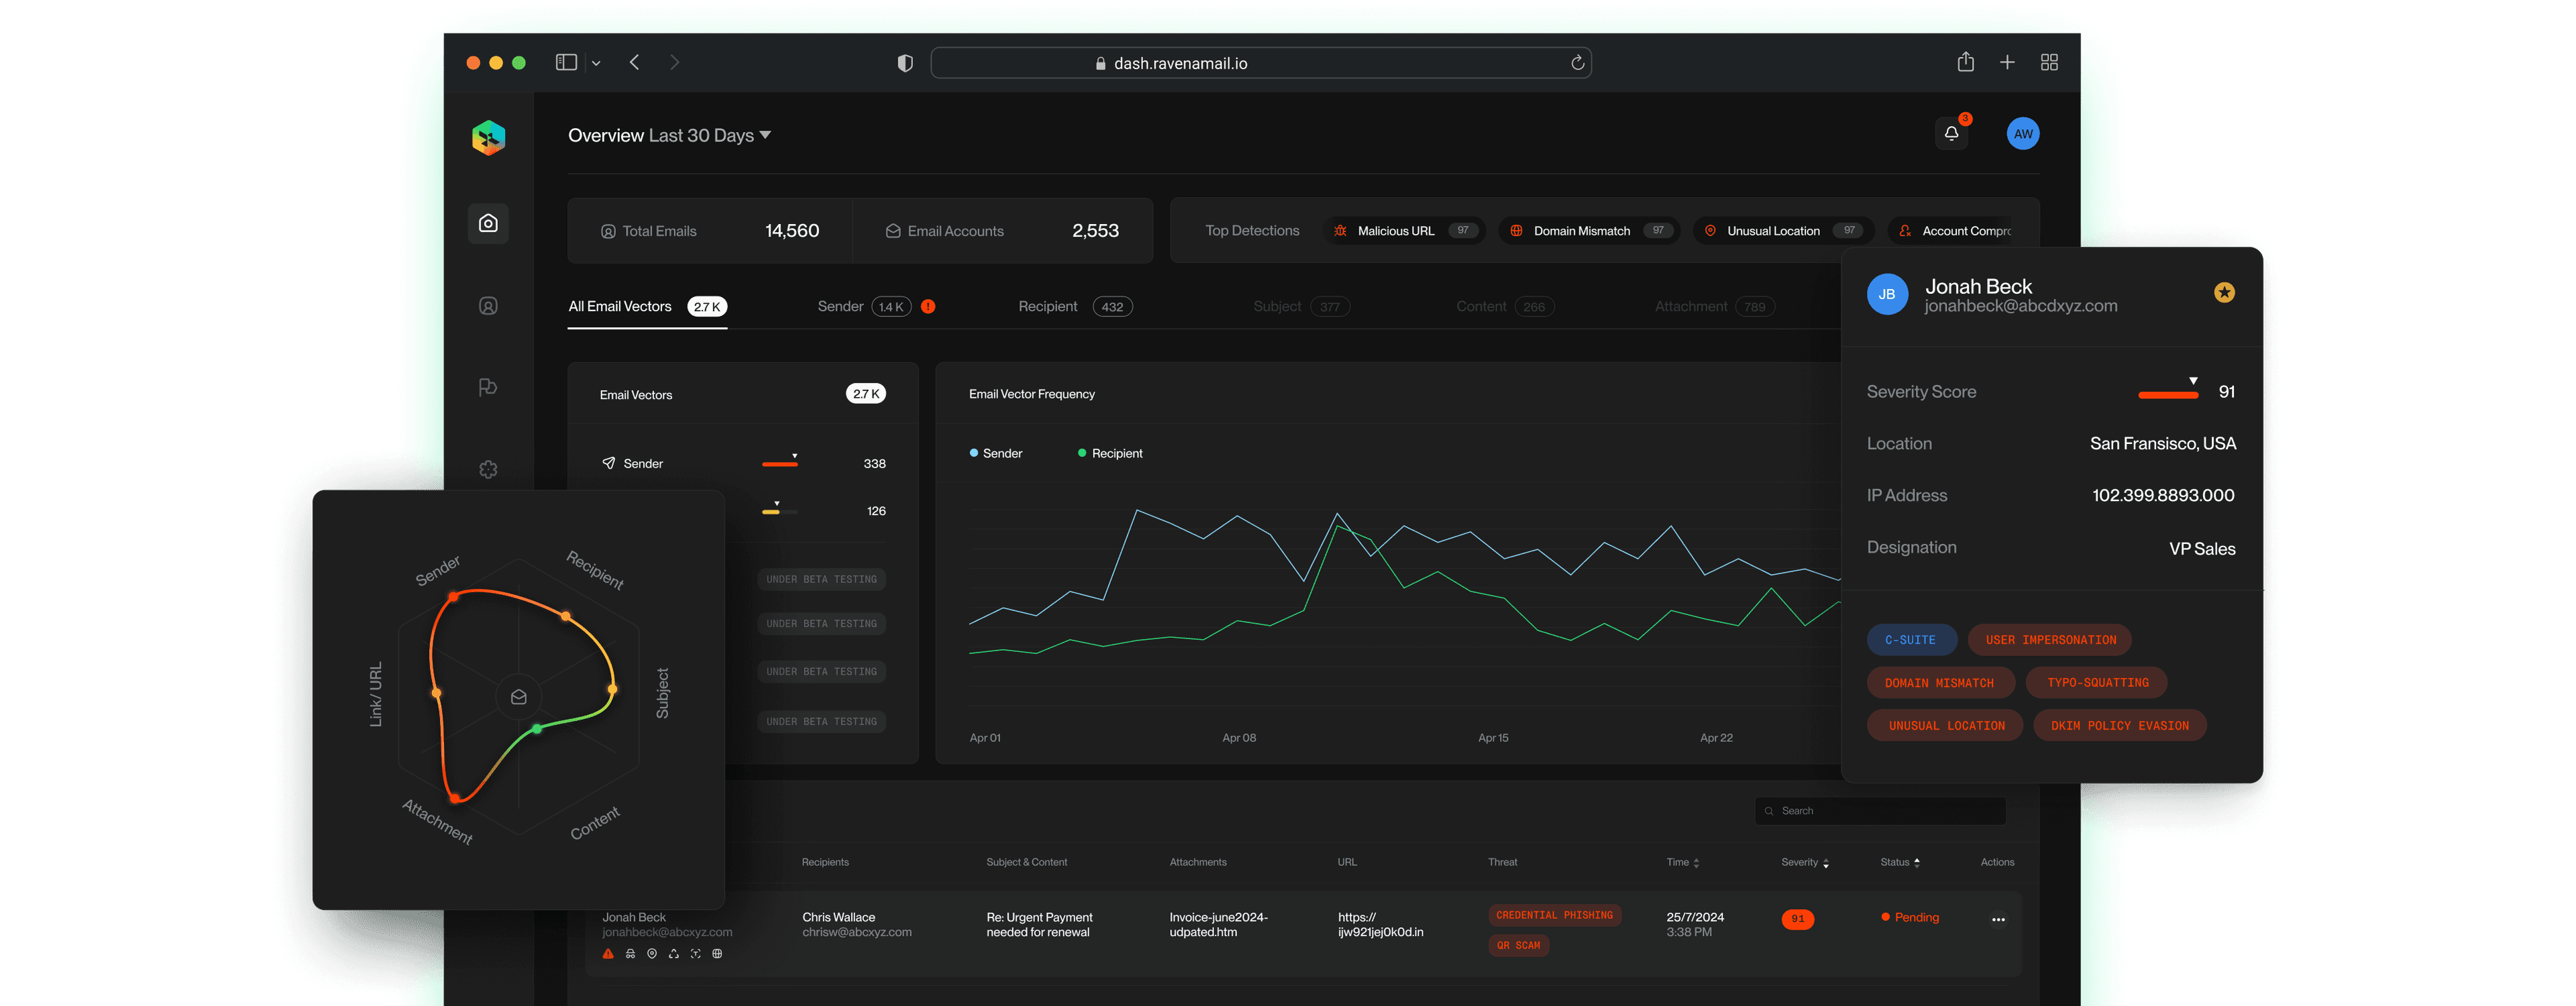This screenshot has height=1006, width=2576.
Task: Click the Ravenmail hexagon logo in sidebar
Action: tap(488, 138)
